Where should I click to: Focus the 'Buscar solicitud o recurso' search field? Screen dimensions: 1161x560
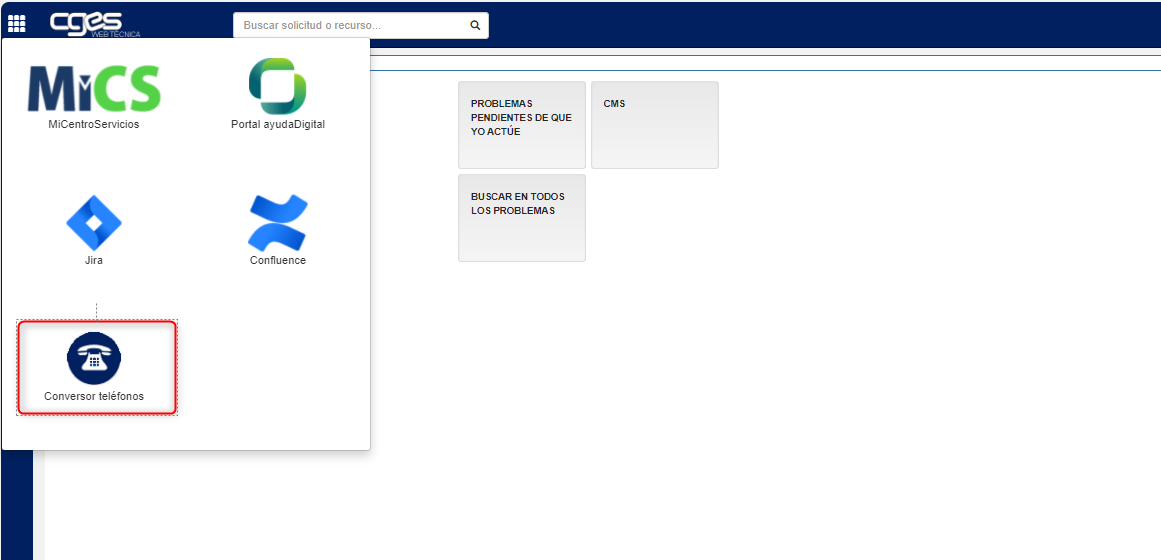(361, 25)
